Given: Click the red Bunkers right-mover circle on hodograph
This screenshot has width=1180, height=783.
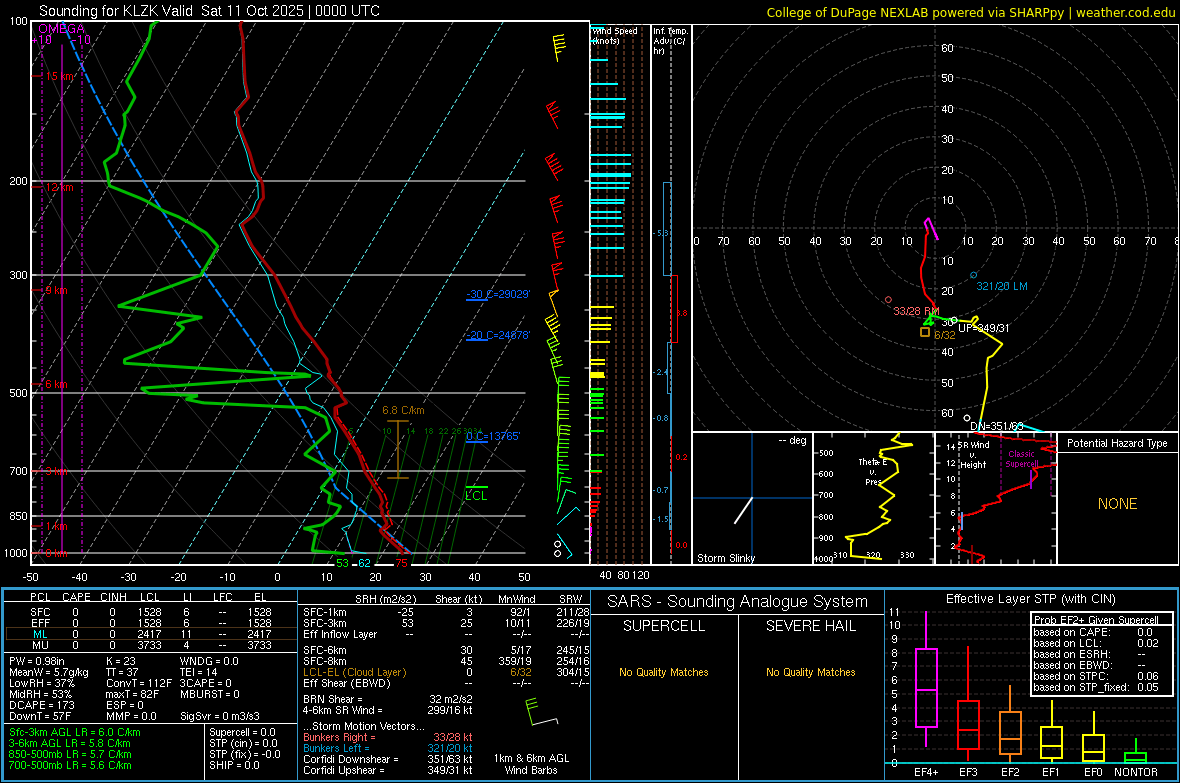Looking at the screenshot, I should 889,300.
